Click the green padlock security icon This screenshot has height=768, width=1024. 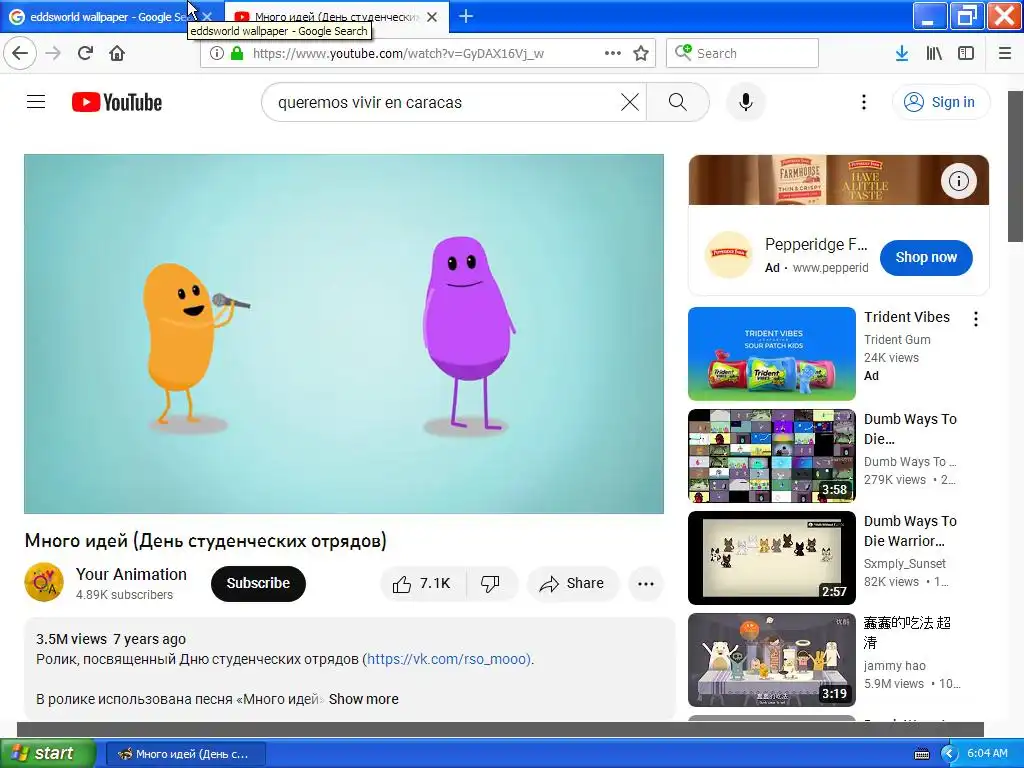237,53
